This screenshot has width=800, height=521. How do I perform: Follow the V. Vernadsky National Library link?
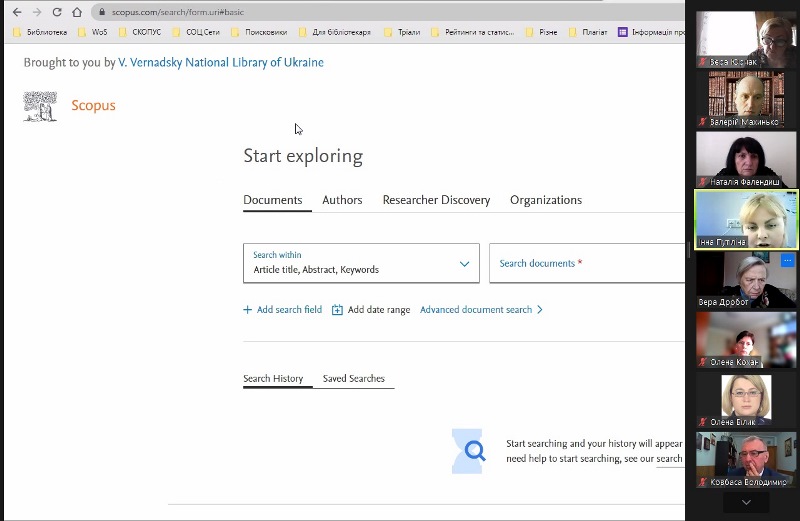(221, 62)
